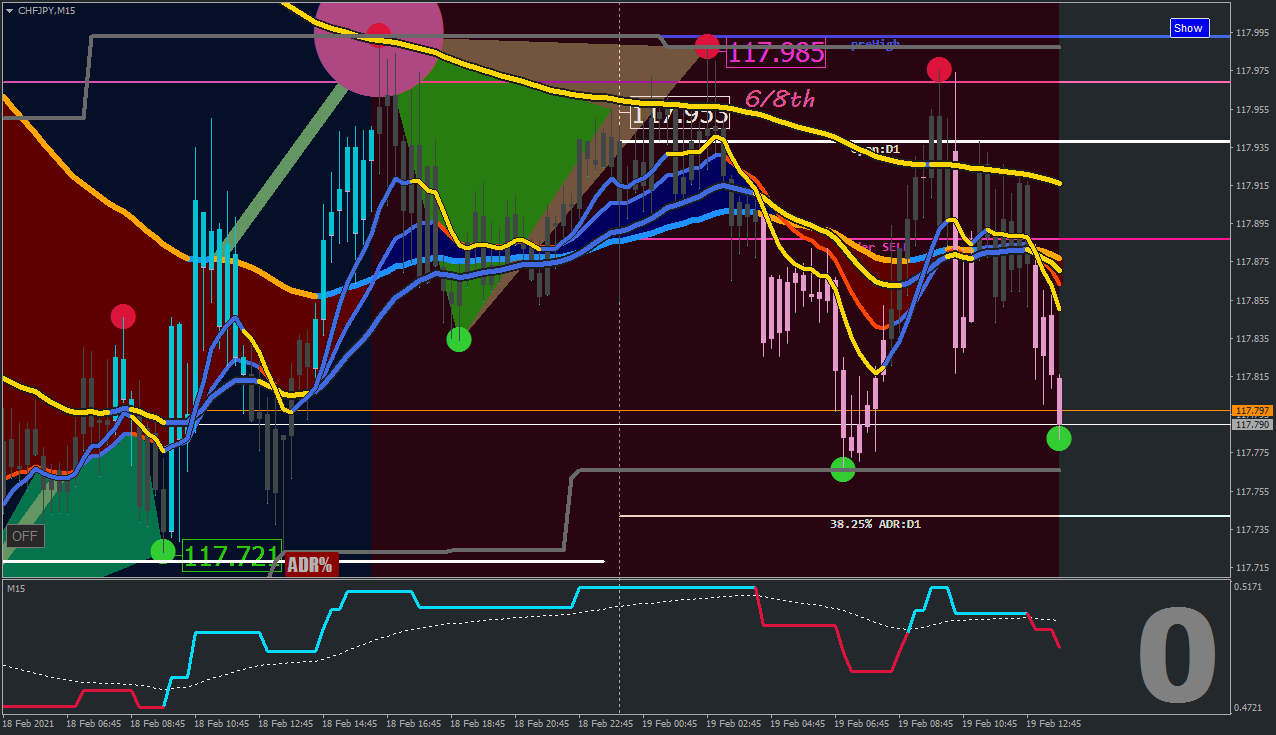Click the orange 117.797 price tag

[1253, 411]
